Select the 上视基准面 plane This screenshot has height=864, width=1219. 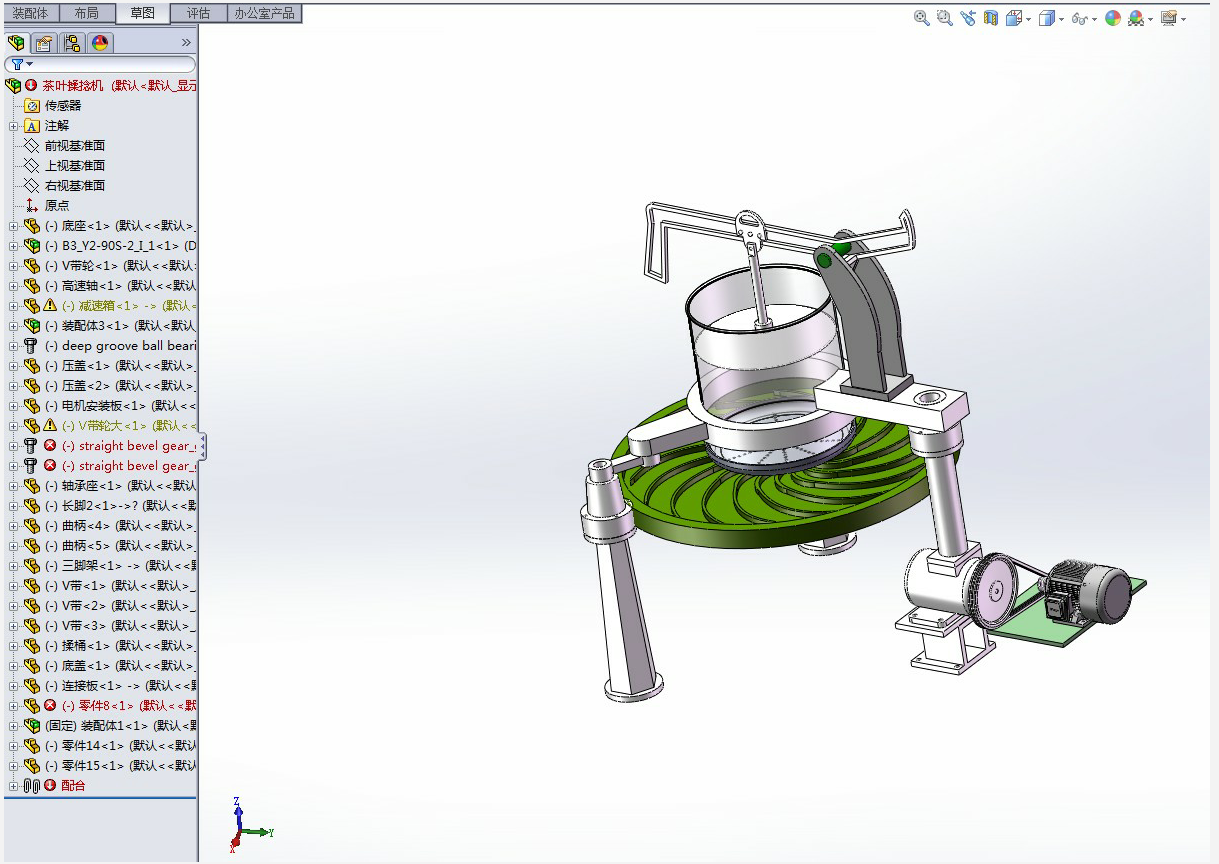click(x=75, y=166)
